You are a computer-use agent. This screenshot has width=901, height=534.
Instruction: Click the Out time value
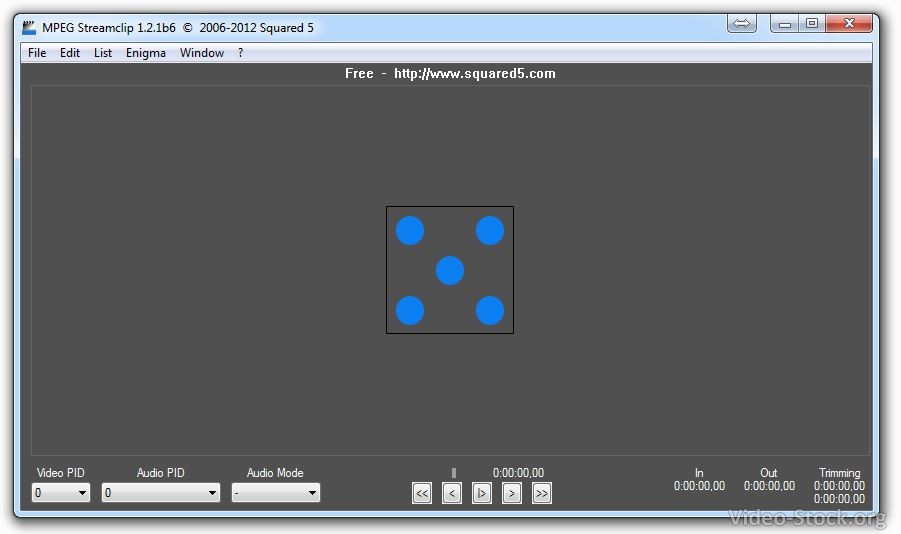[769, 486]
